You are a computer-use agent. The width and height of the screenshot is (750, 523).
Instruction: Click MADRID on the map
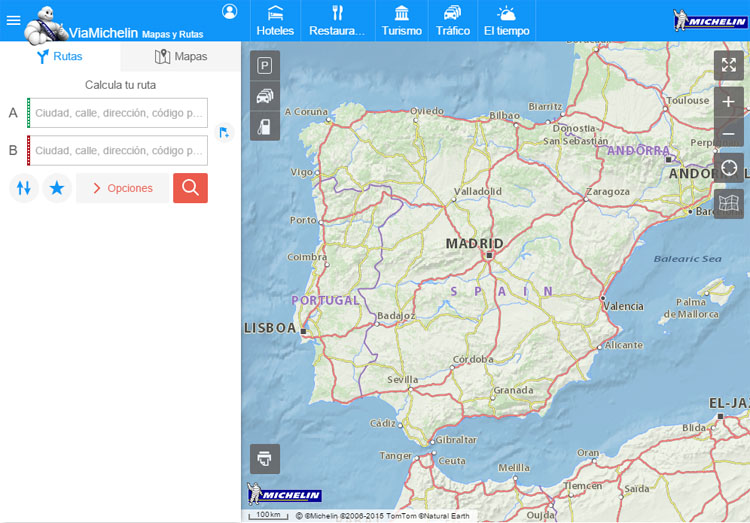click(474, 244)
